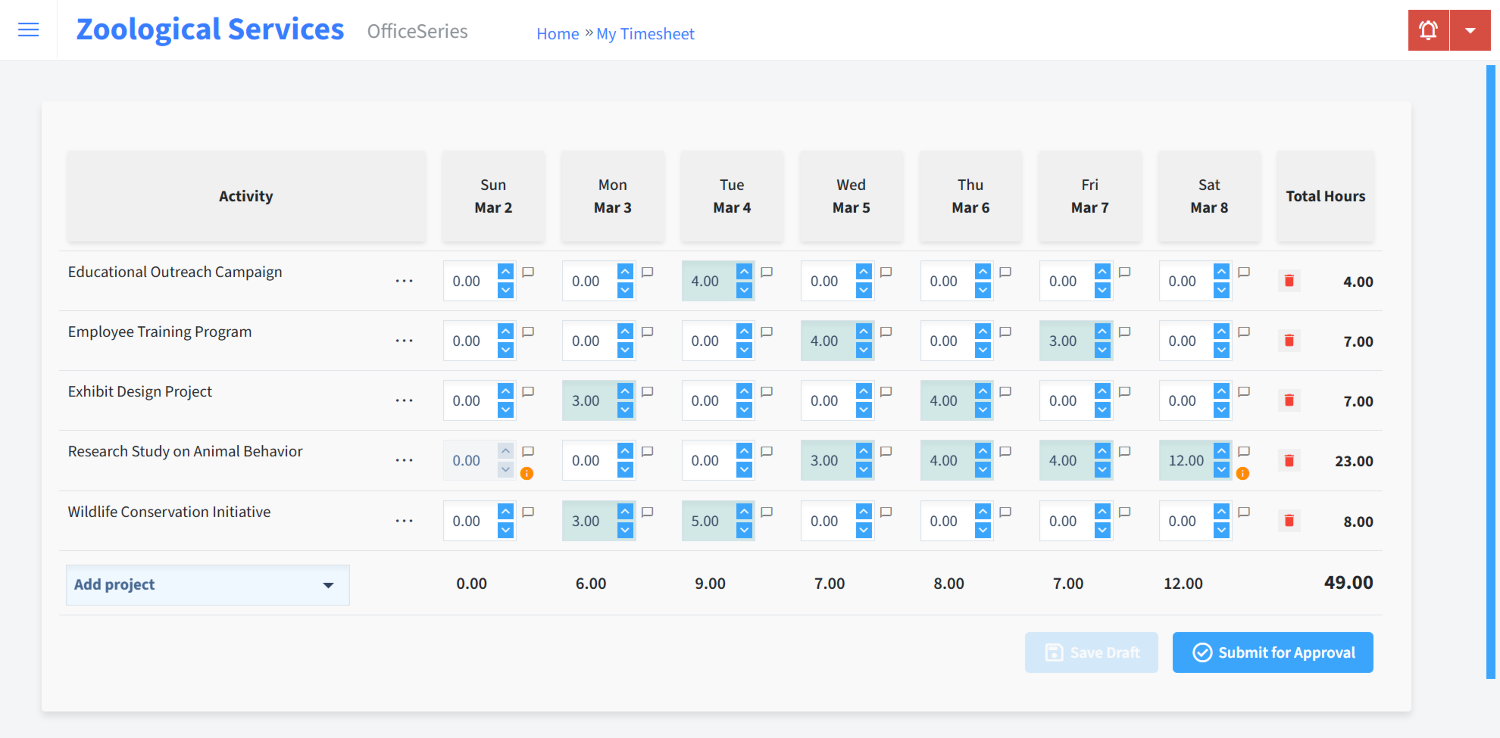The width and height of the screenshot is (1500, 738).
Task: Submit the timesheet for approval
Action: tap(1272, 652)
